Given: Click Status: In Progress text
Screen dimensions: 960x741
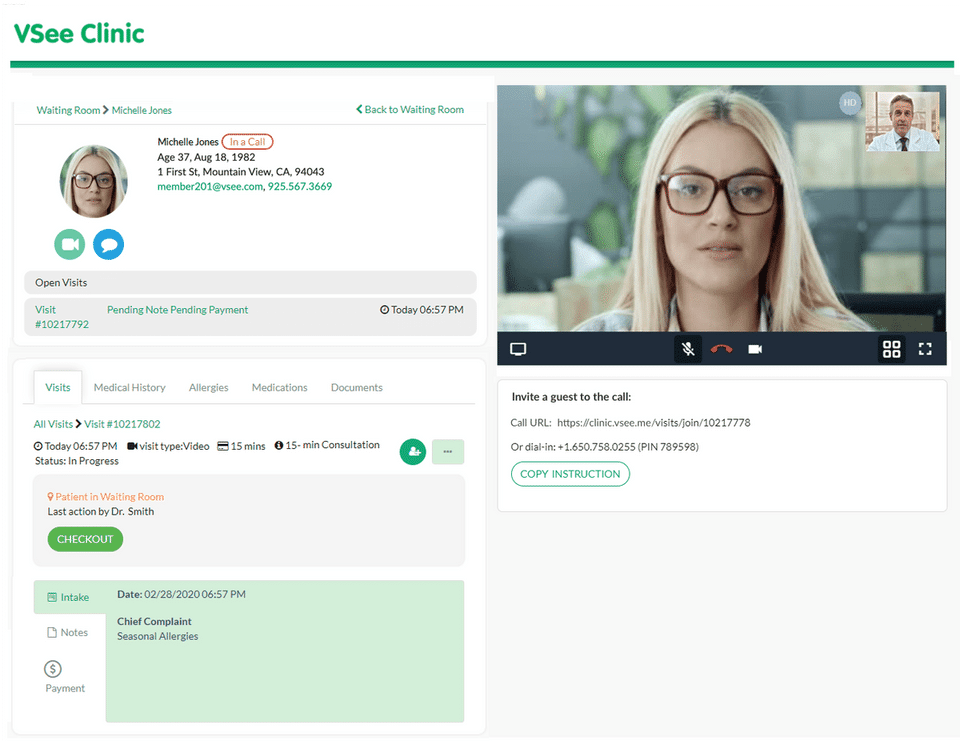Looking at the screenshot, I should click(77, 461).
